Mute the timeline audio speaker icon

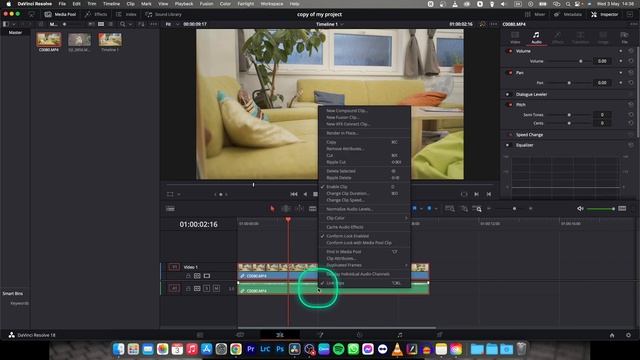click(580, 209)
